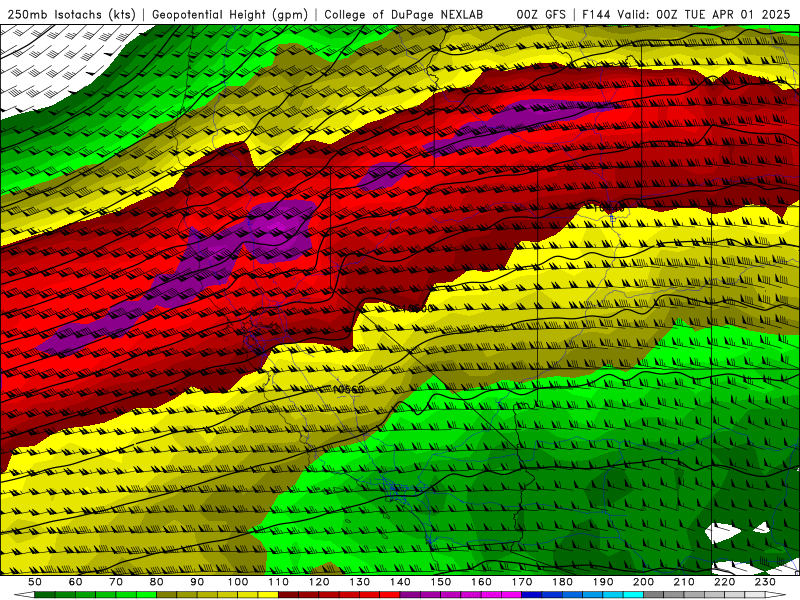
Task: Click 'Valid: 00Z TUE APR 01 2025' text
Action: point(704,15)
